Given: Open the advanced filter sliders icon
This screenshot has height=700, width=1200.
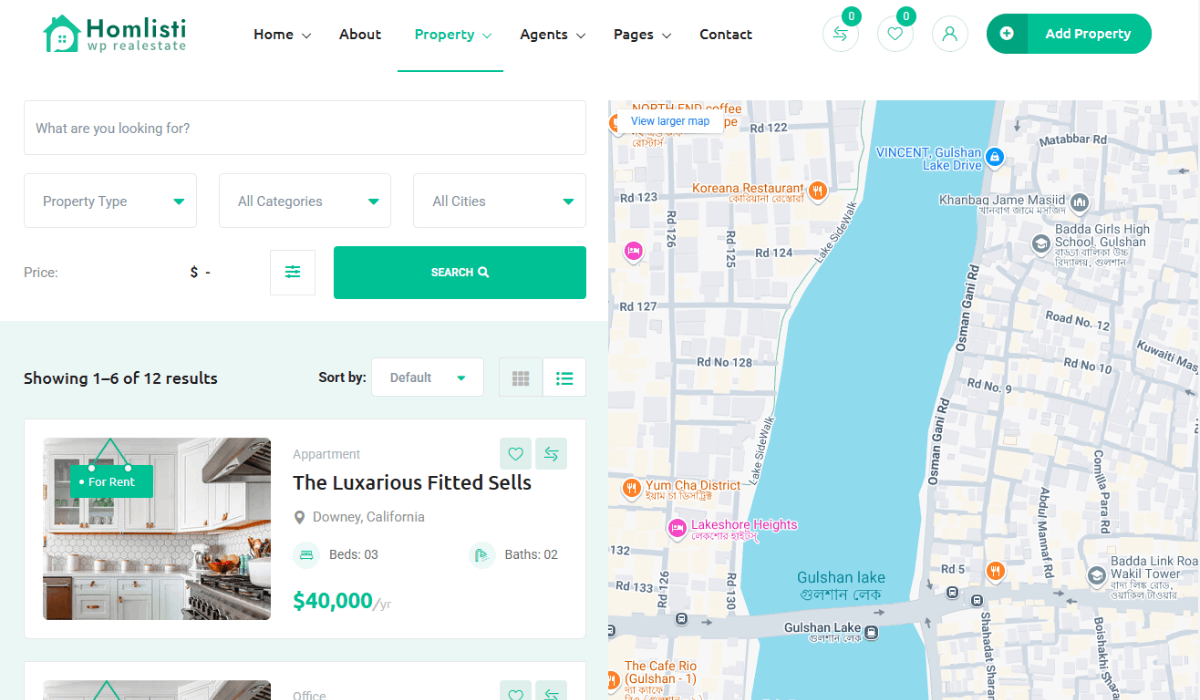Looking at the screenshot, I should coord(293,272).
